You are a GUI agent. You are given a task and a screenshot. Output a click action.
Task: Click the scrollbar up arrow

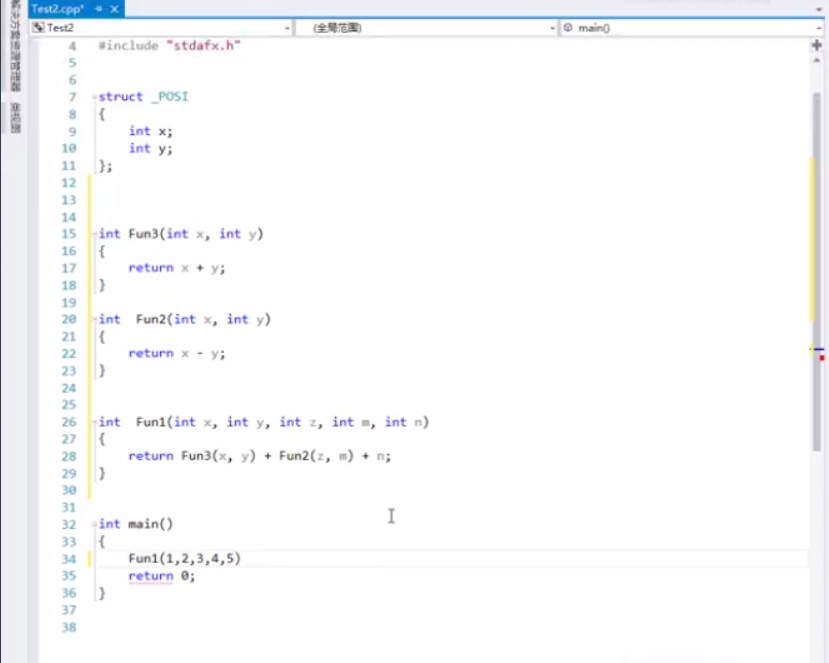coord(817,60)
